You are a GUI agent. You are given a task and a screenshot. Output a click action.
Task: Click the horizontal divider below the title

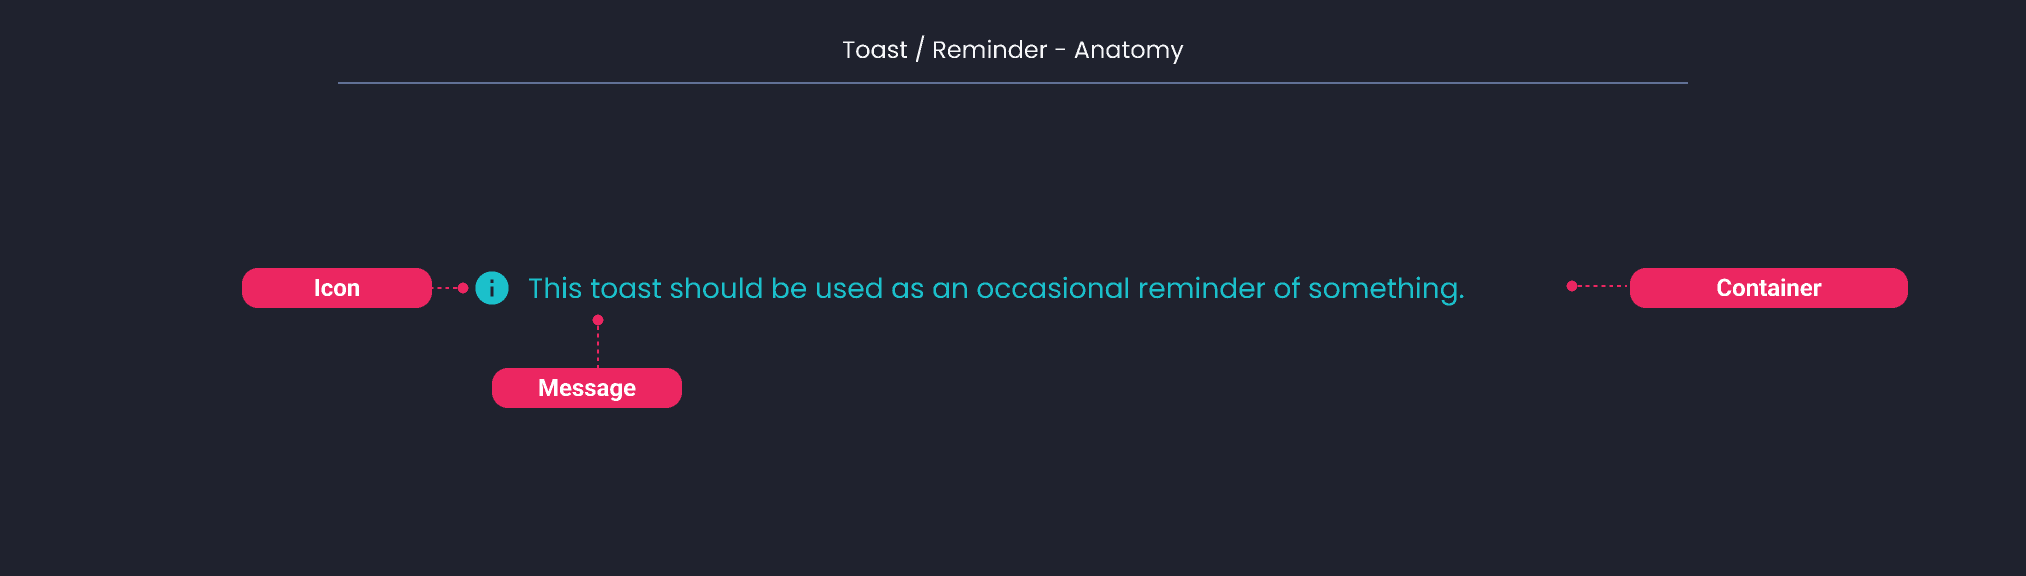[x=1012, y=83]
